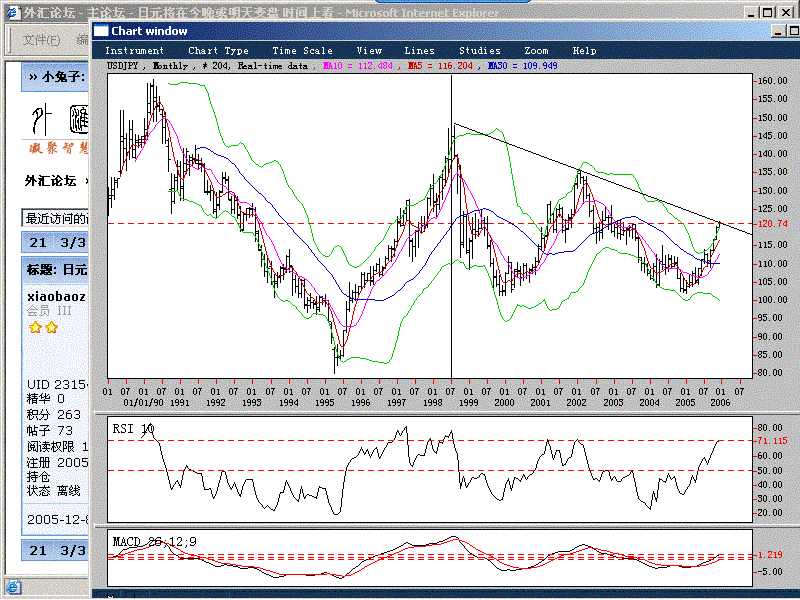Click the 80.00 price axis label
The image size is (800, 600).
point(770,372)
